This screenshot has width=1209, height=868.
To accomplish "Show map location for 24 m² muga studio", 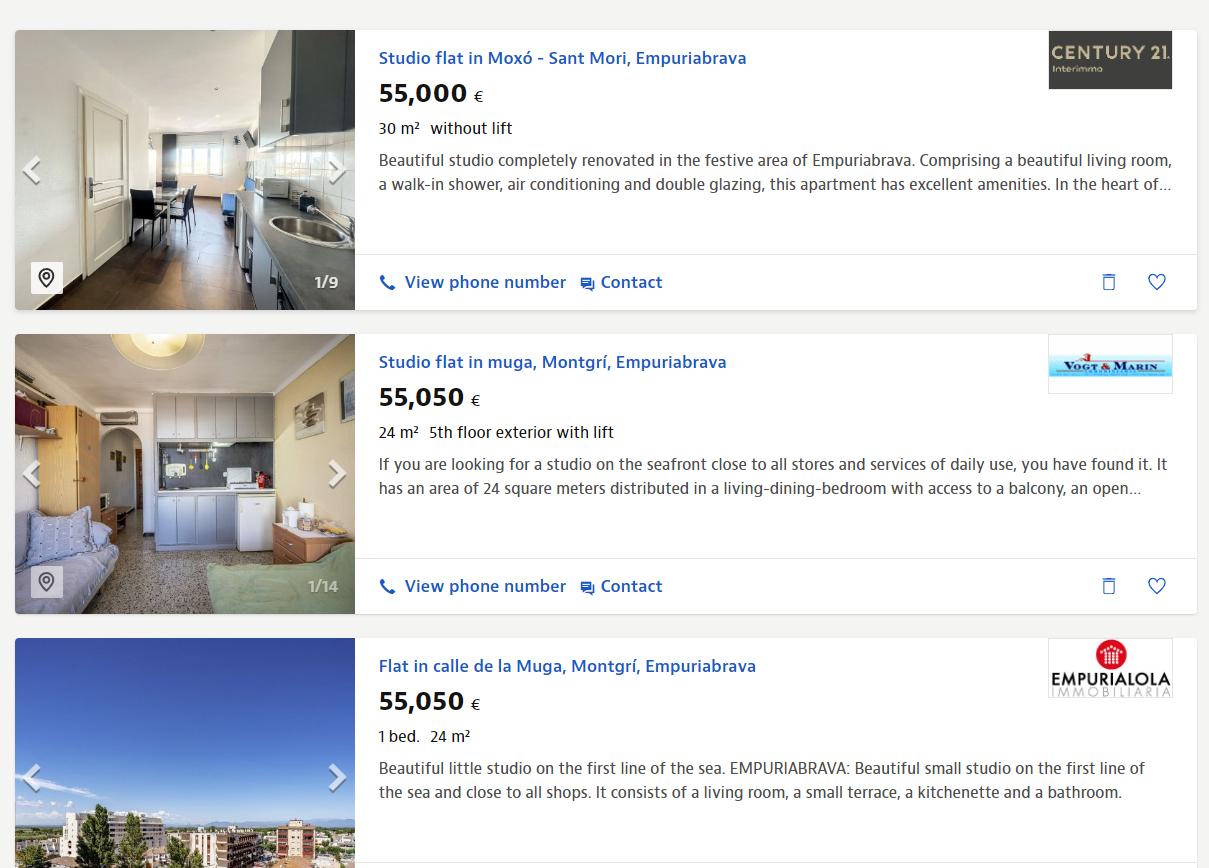I will [46, 582].
